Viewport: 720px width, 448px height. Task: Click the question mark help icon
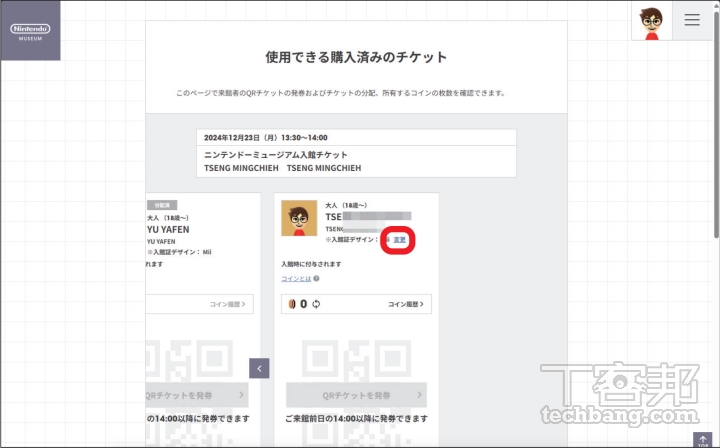(316, 278)
